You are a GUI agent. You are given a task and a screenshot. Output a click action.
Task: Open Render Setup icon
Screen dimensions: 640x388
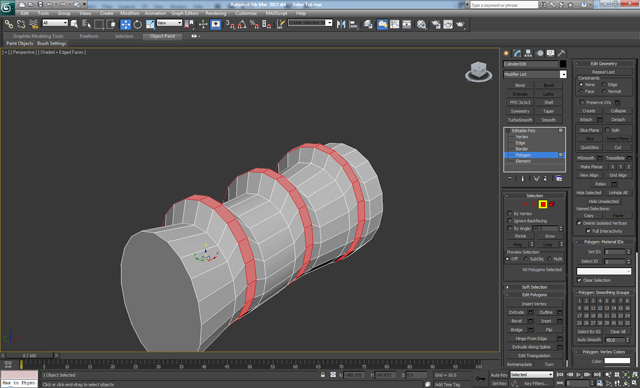(436, 24)
